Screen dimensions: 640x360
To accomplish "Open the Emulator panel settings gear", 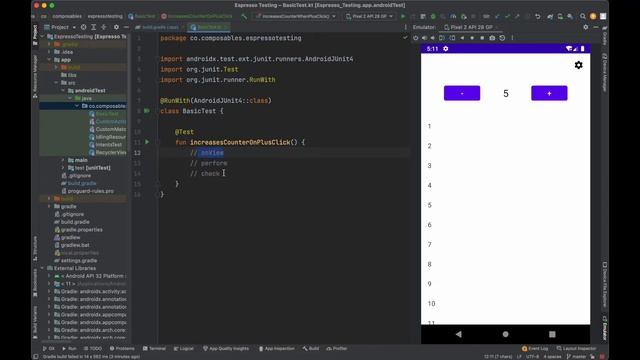I will point(586,27).
